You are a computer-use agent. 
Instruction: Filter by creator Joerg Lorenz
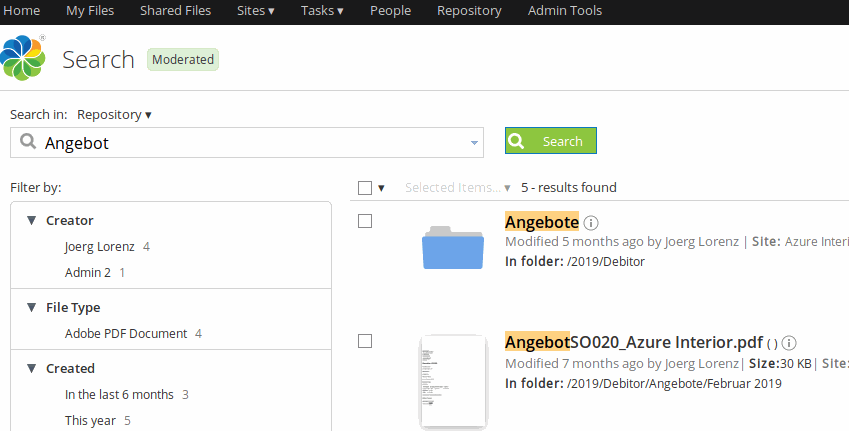pyautogui.click(x=100, y=247)
